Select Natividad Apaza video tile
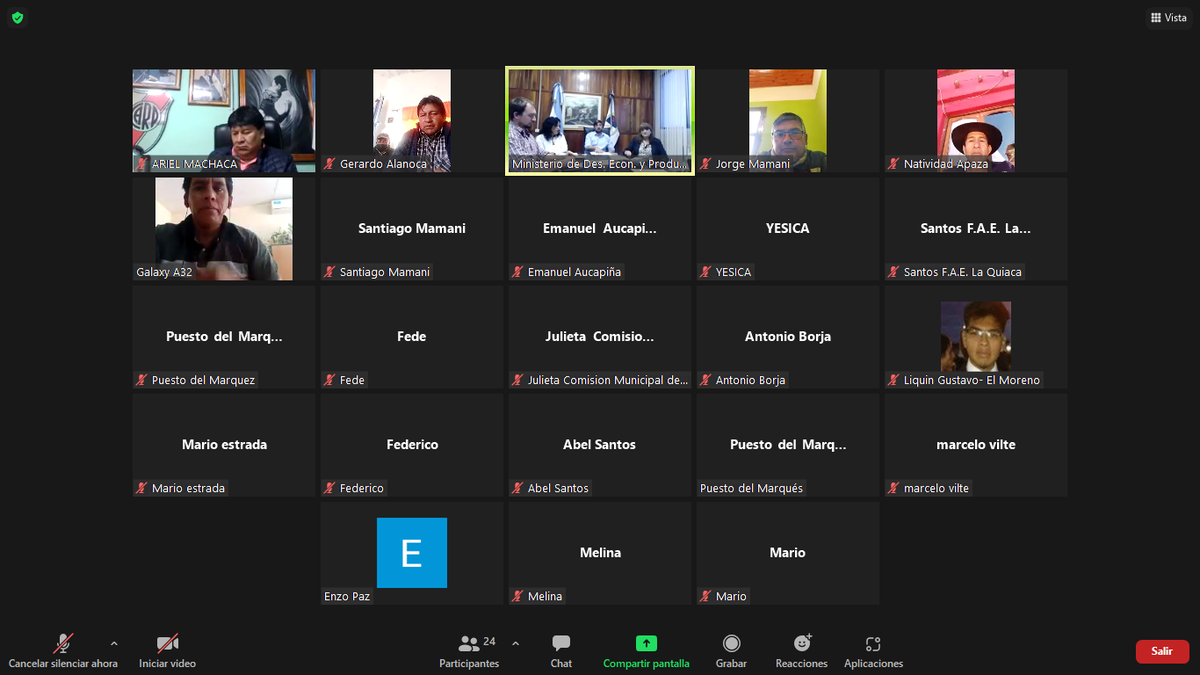This screenshot has width=1200, height=675. click(x=976, y=121)
